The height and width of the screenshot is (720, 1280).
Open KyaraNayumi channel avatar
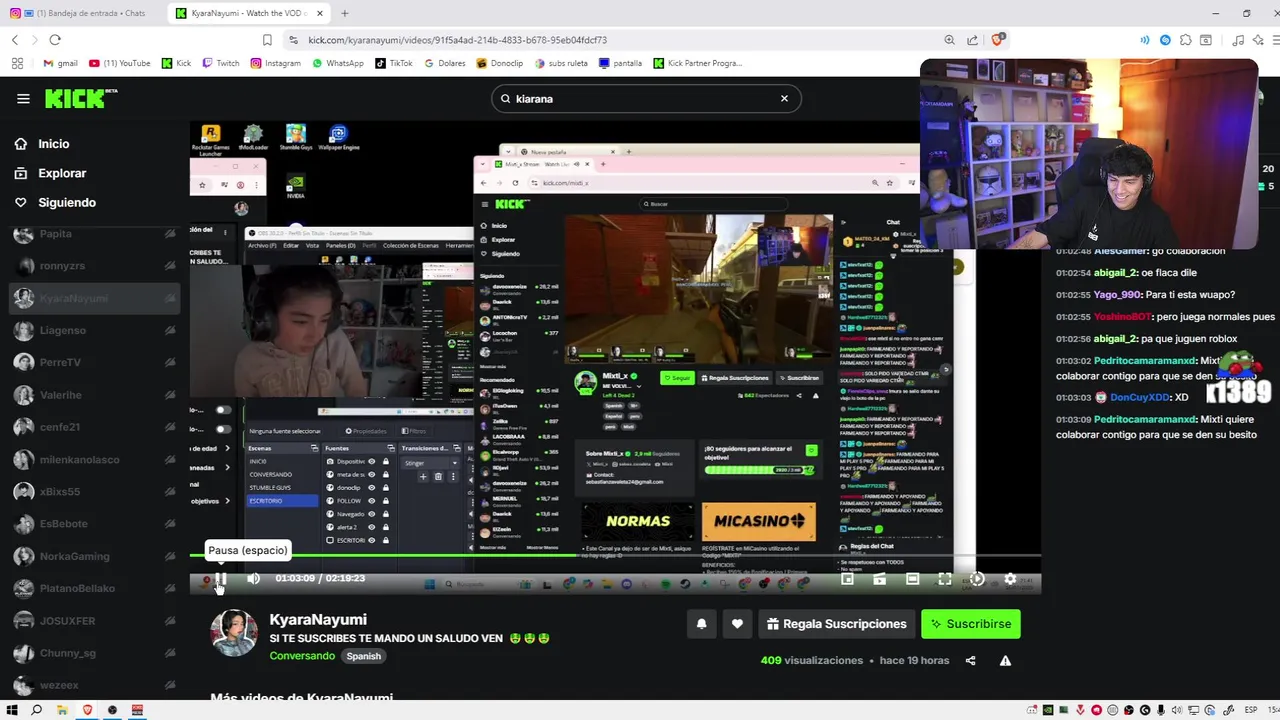[234, 633]
